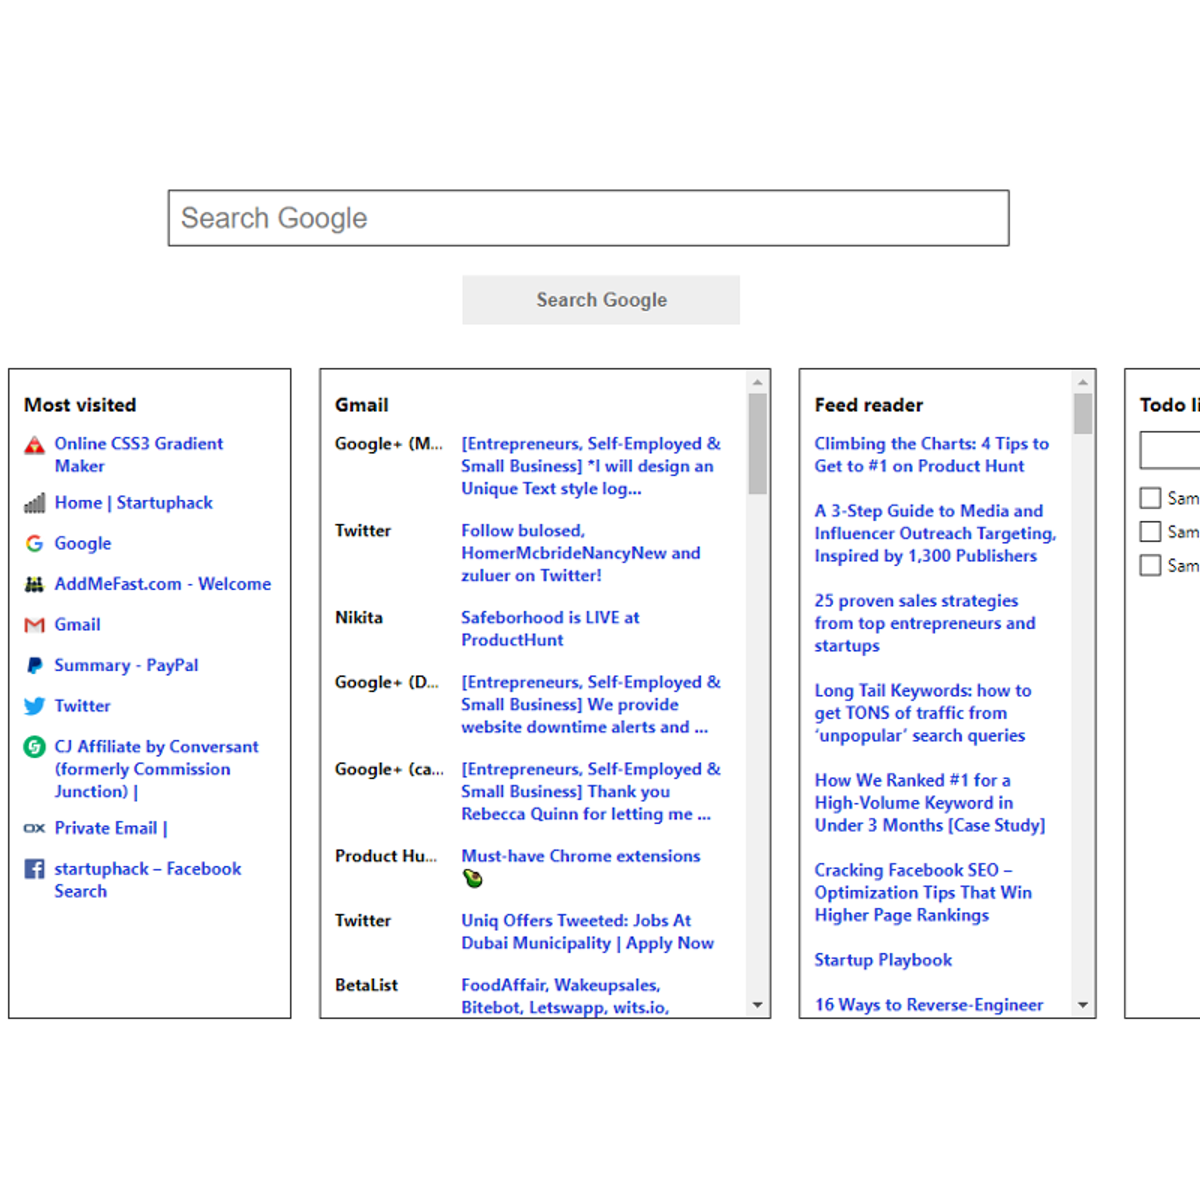Click the Online CSS3 Gradient Maker favicon
This screenshot has width=1200, height=1200.
click(34, 445)
